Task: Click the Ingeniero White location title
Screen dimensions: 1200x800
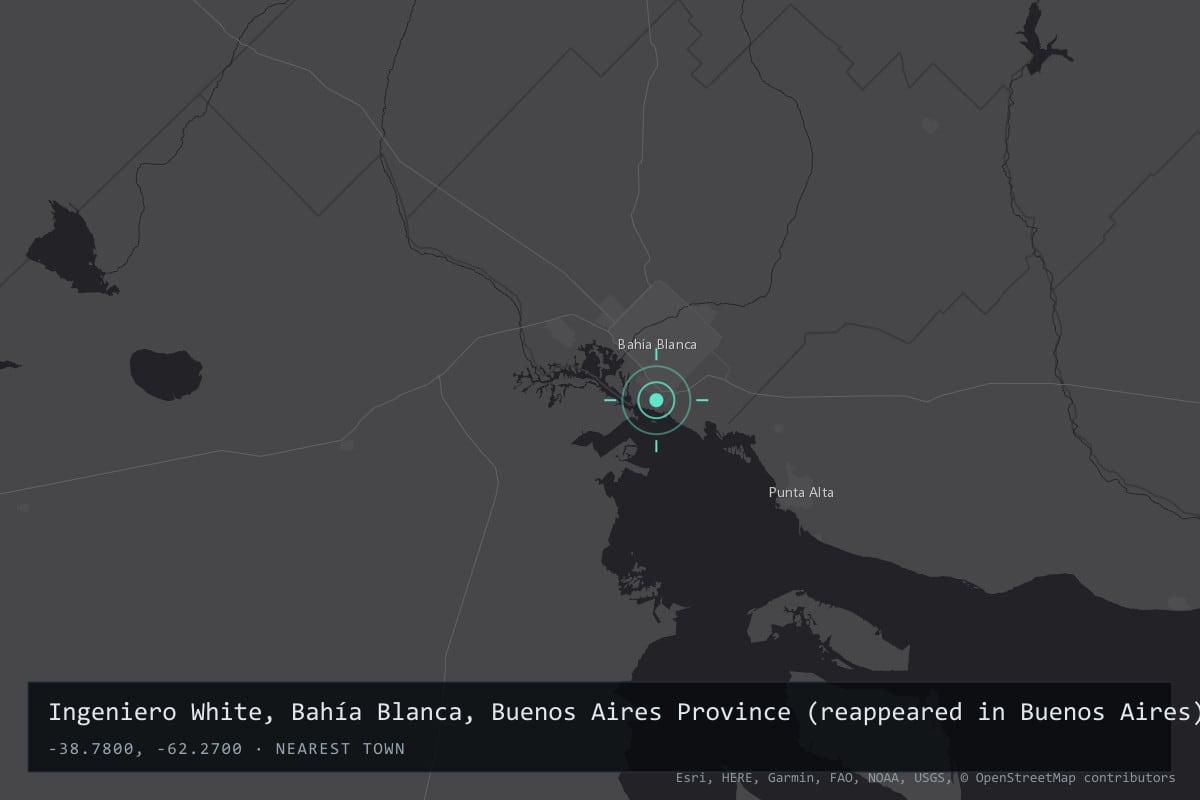Action: tap(624, 712)
